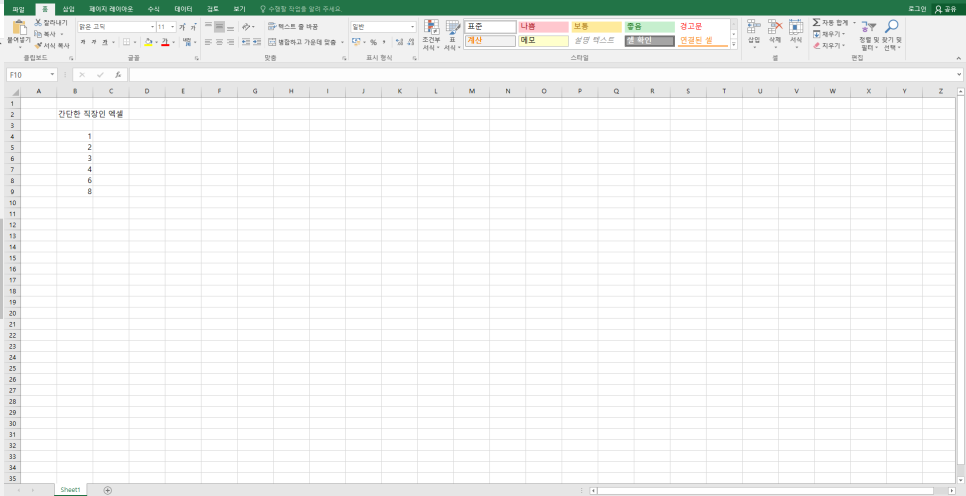The width and height of the screenshot is (966, 496).
Task: Center text horizontally
Action: [219, 42]
